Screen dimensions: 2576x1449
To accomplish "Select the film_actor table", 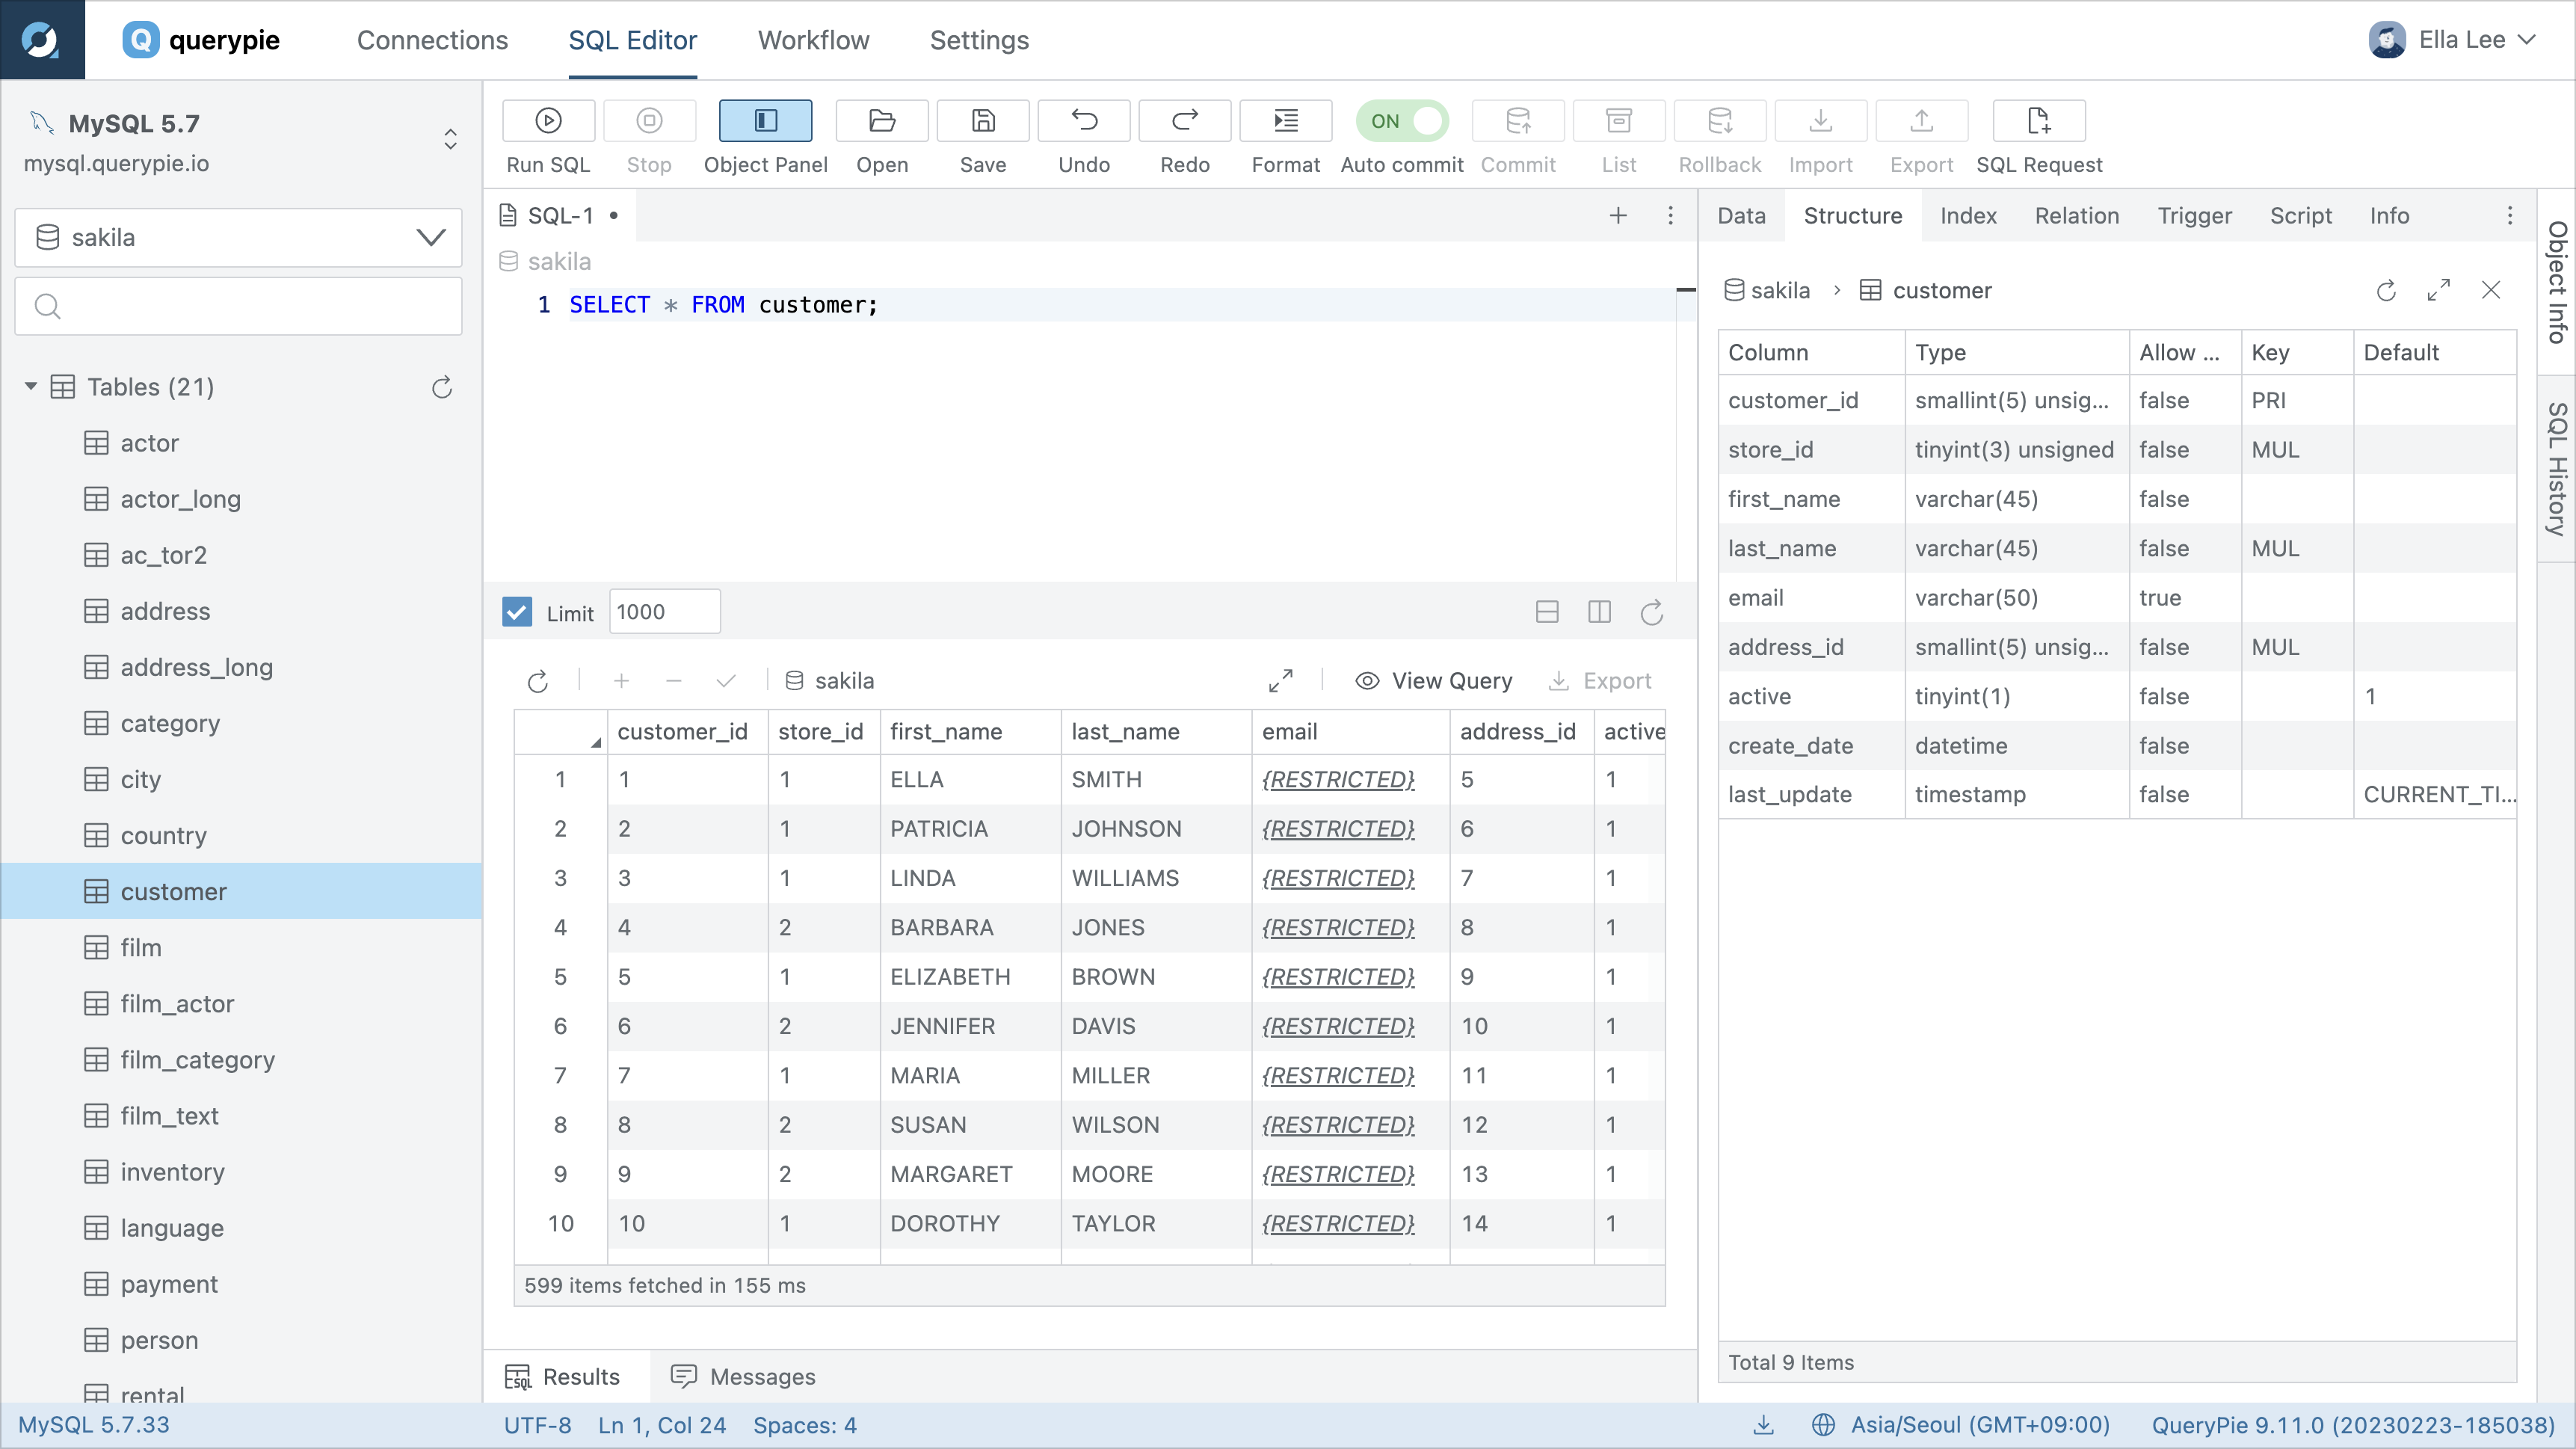I will pos(242,1003).
